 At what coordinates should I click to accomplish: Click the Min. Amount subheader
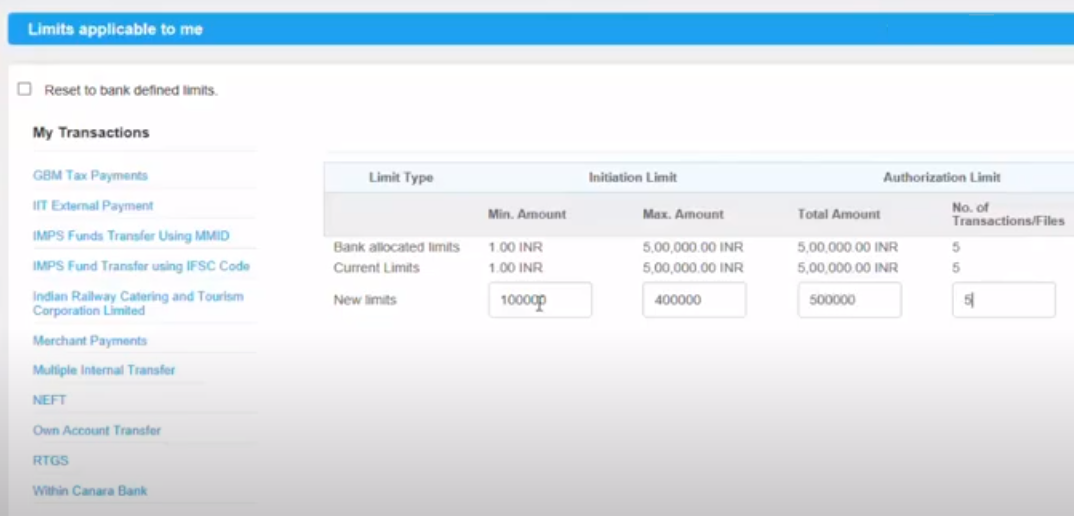[527, 214]
